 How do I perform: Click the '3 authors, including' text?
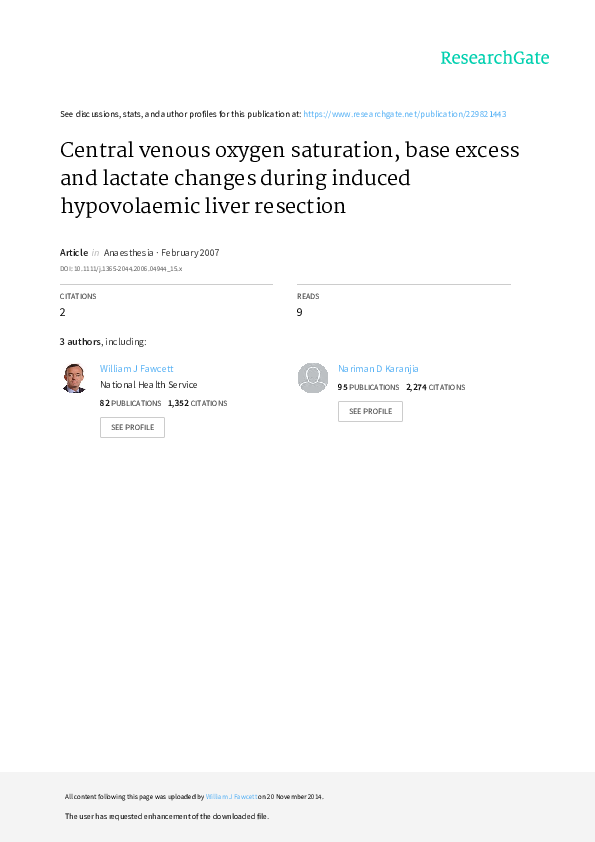pos(103,342)
